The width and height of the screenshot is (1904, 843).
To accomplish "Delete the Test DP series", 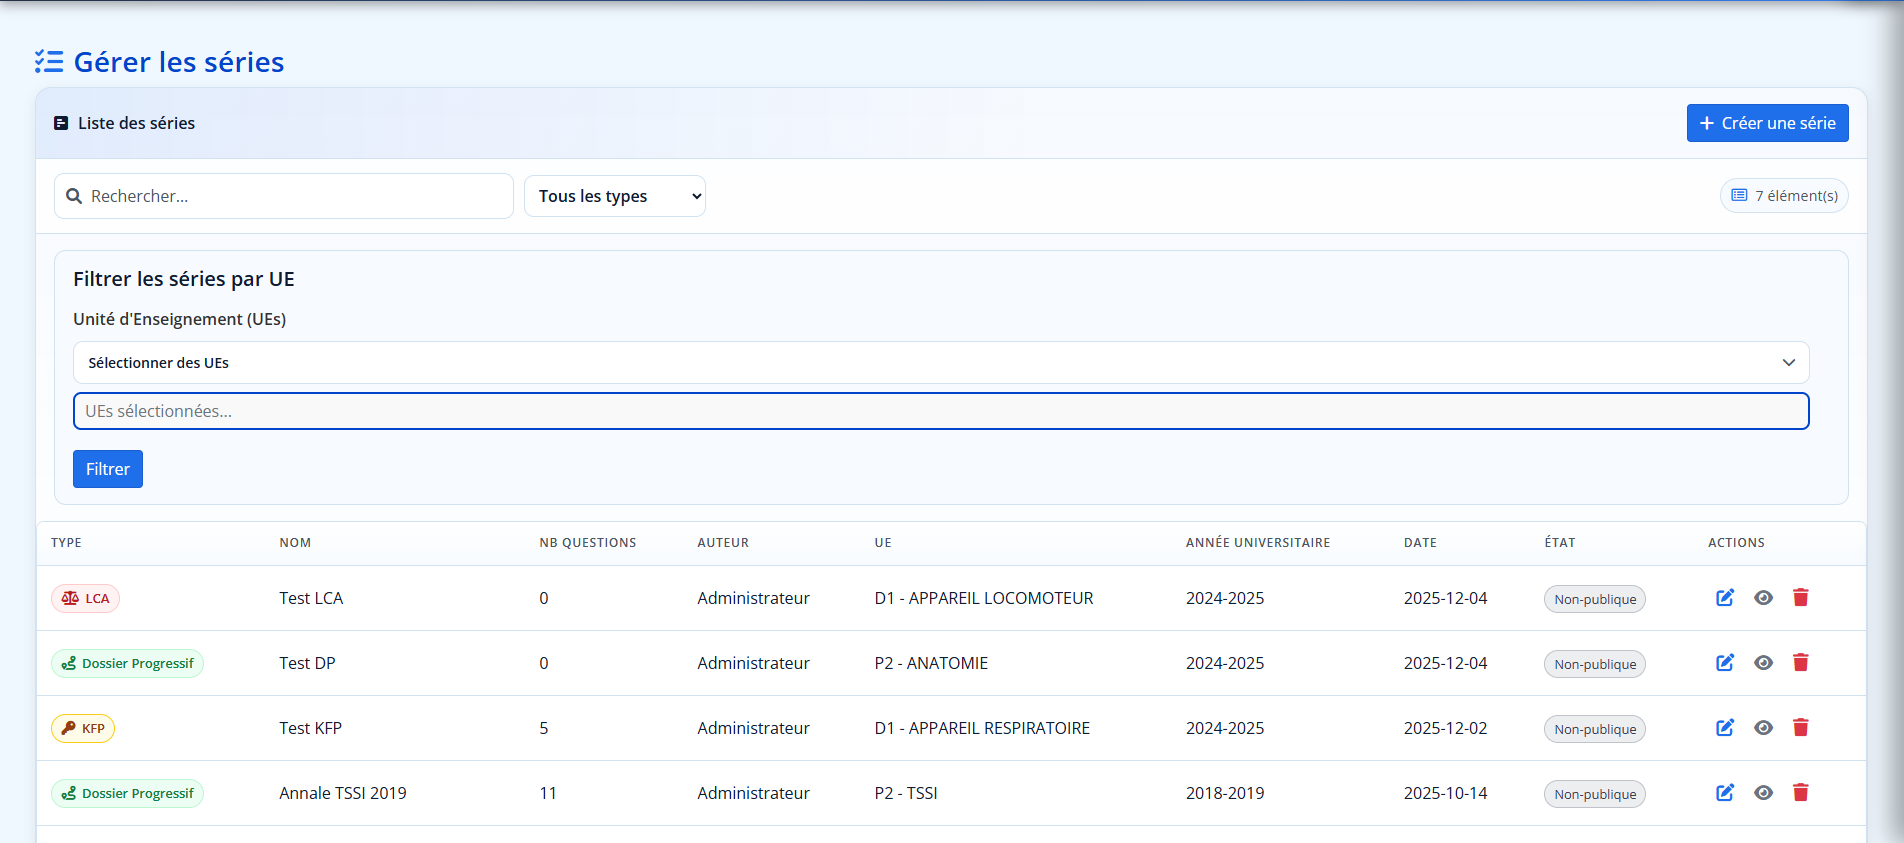I will [1800, 663].
